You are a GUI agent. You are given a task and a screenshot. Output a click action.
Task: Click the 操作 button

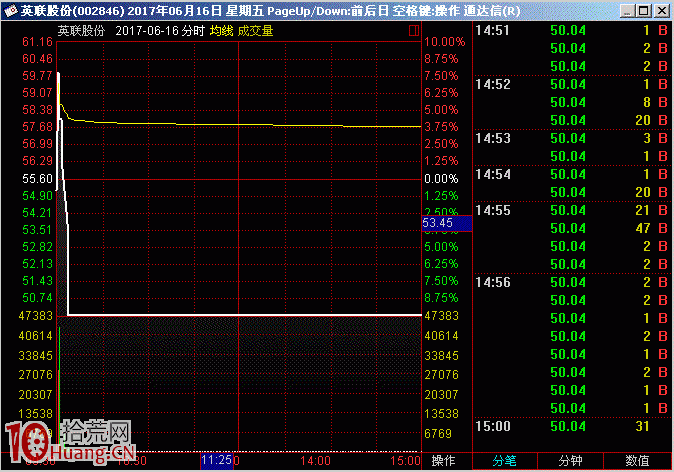[x=444, y=461]
